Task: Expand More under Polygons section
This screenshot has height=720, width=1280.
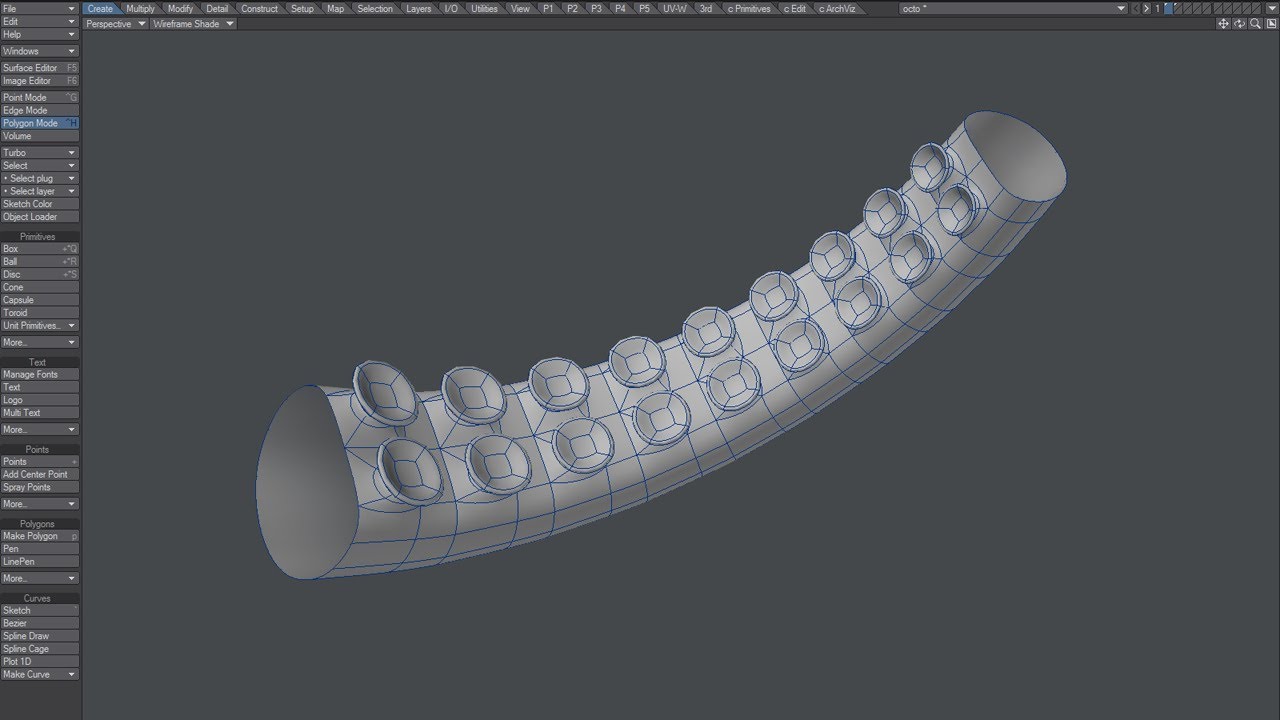Action: (40, 579)
